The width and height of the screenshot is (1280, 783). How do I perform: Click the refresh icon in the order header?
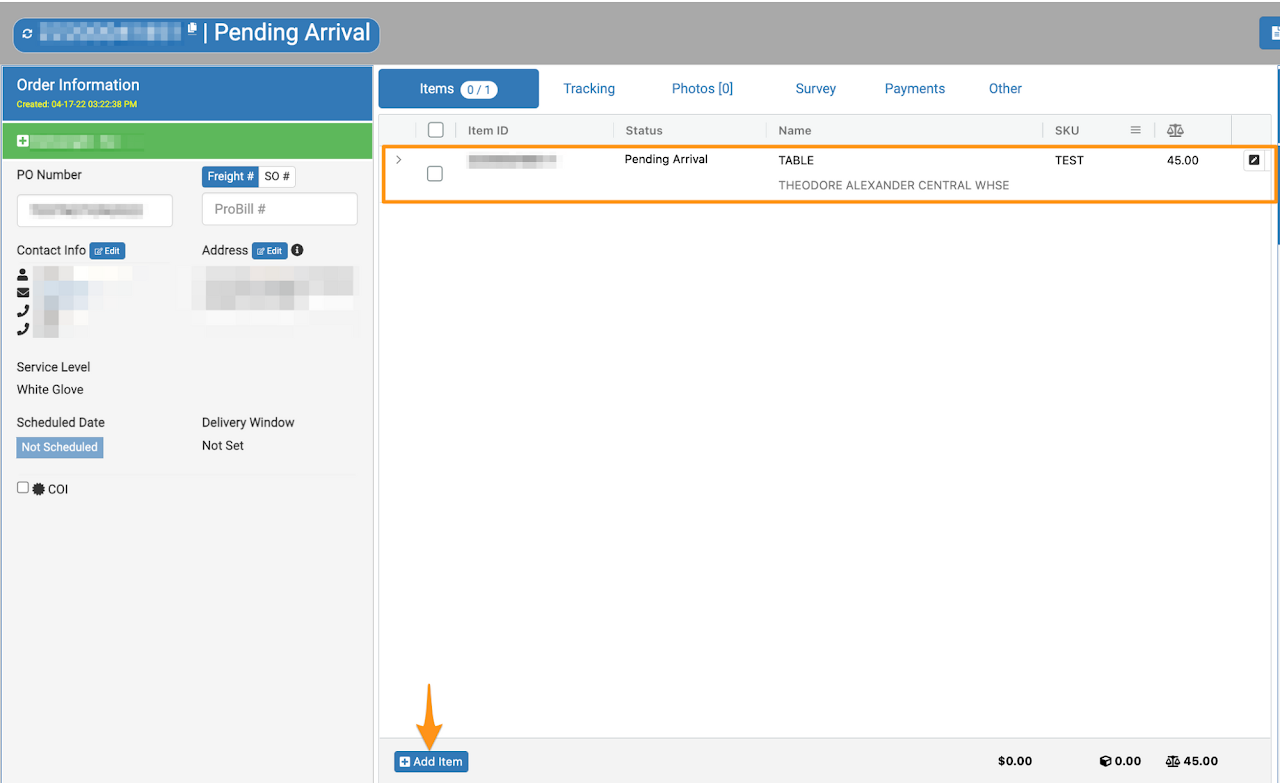27,34
